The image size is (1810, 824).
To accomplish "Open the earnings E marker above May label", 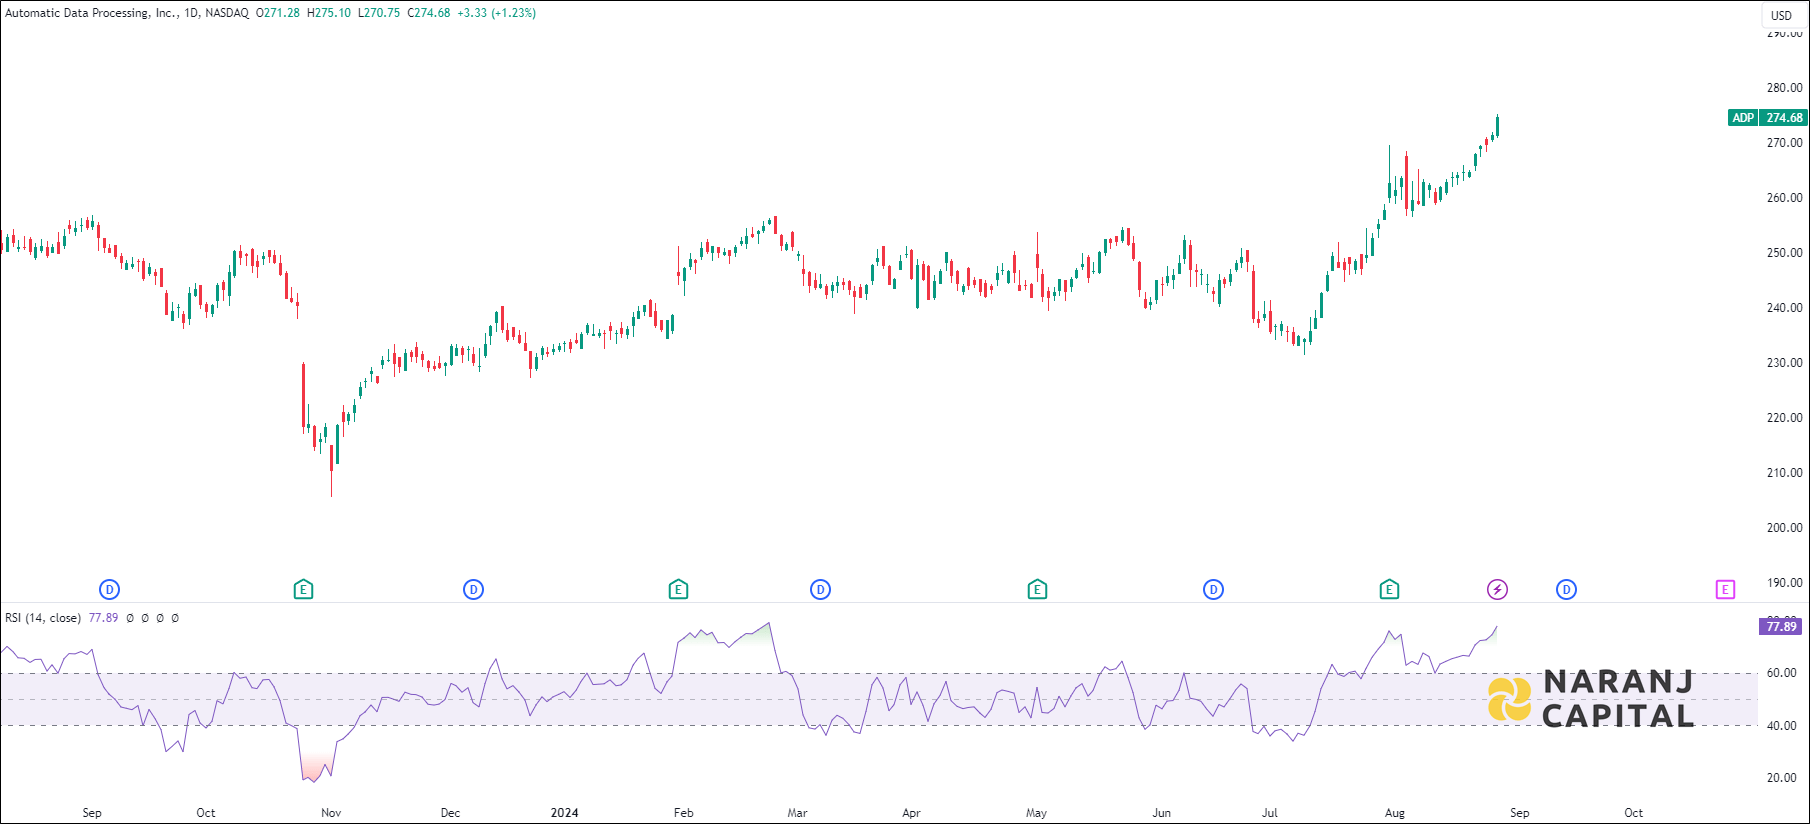I will coord(1037,590).
